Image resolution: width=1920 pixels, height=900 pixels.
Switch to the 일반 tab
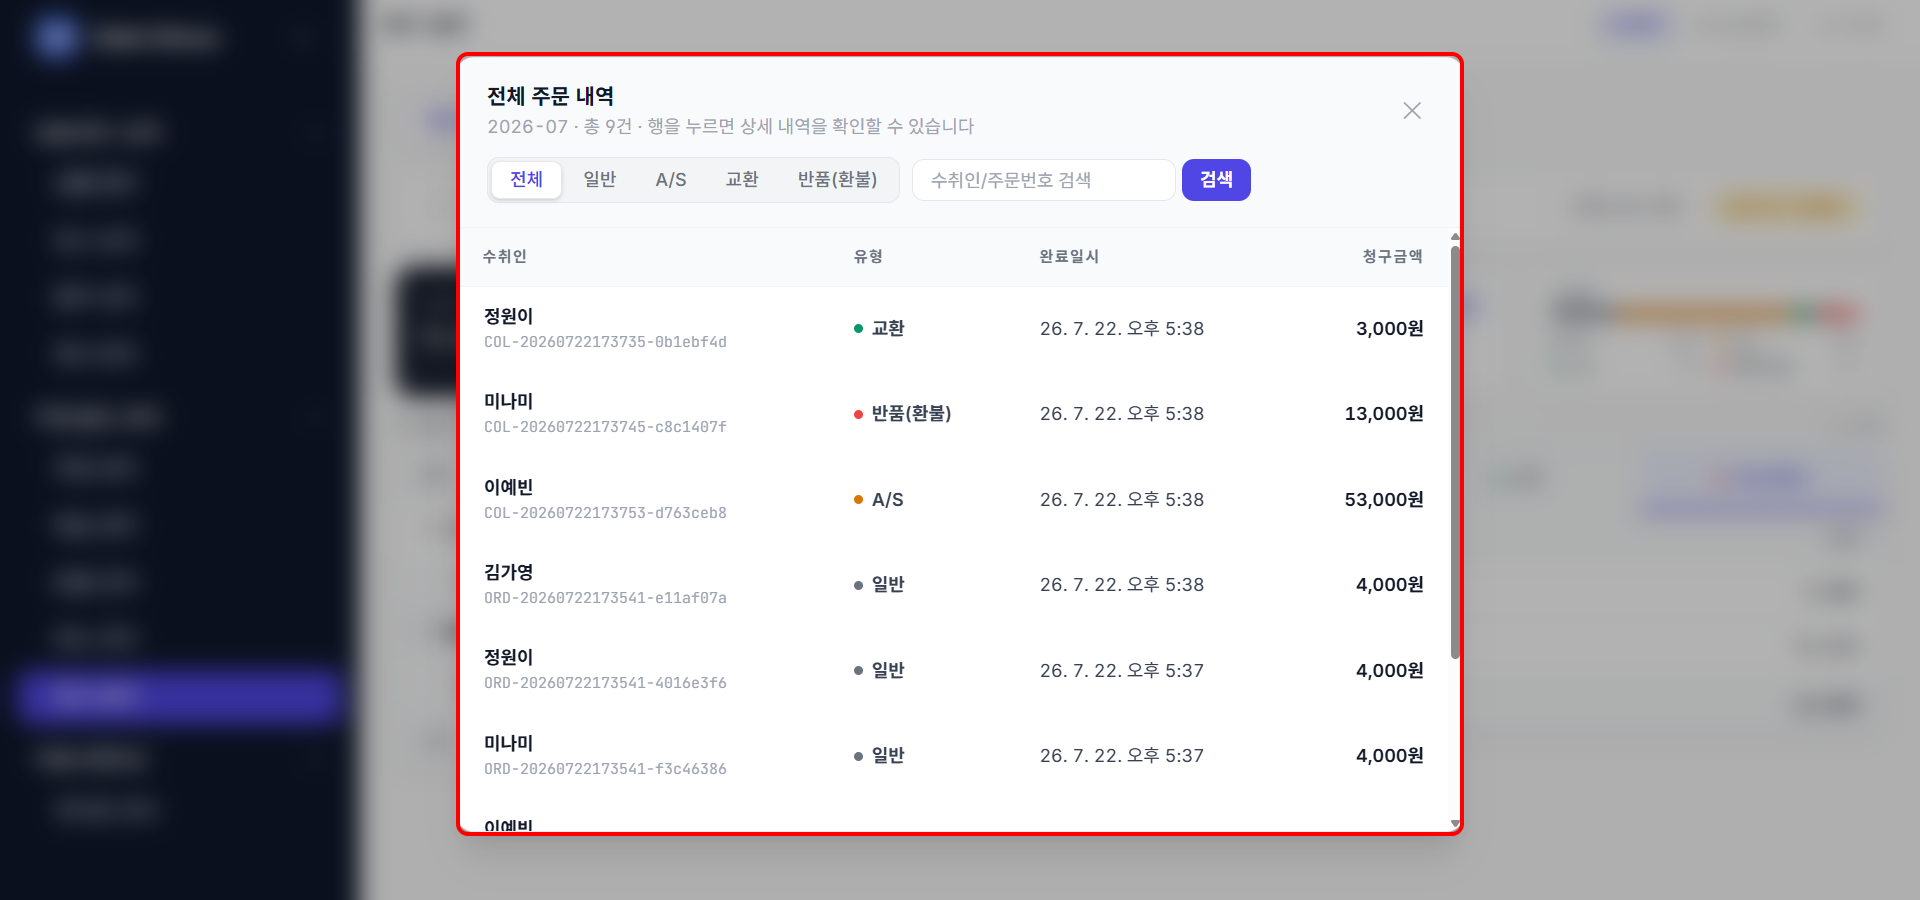pos(600,180)
